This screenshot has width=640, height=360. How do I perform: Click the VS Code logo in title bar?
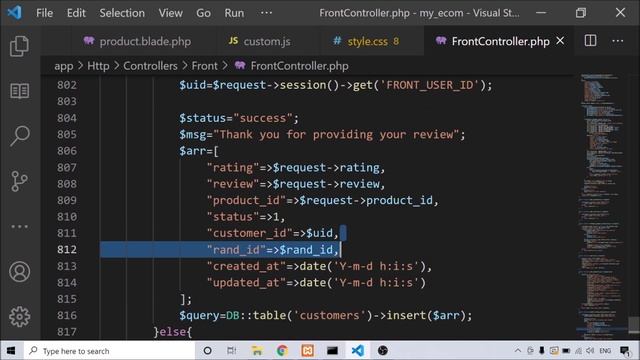click(x=14, y=13)
